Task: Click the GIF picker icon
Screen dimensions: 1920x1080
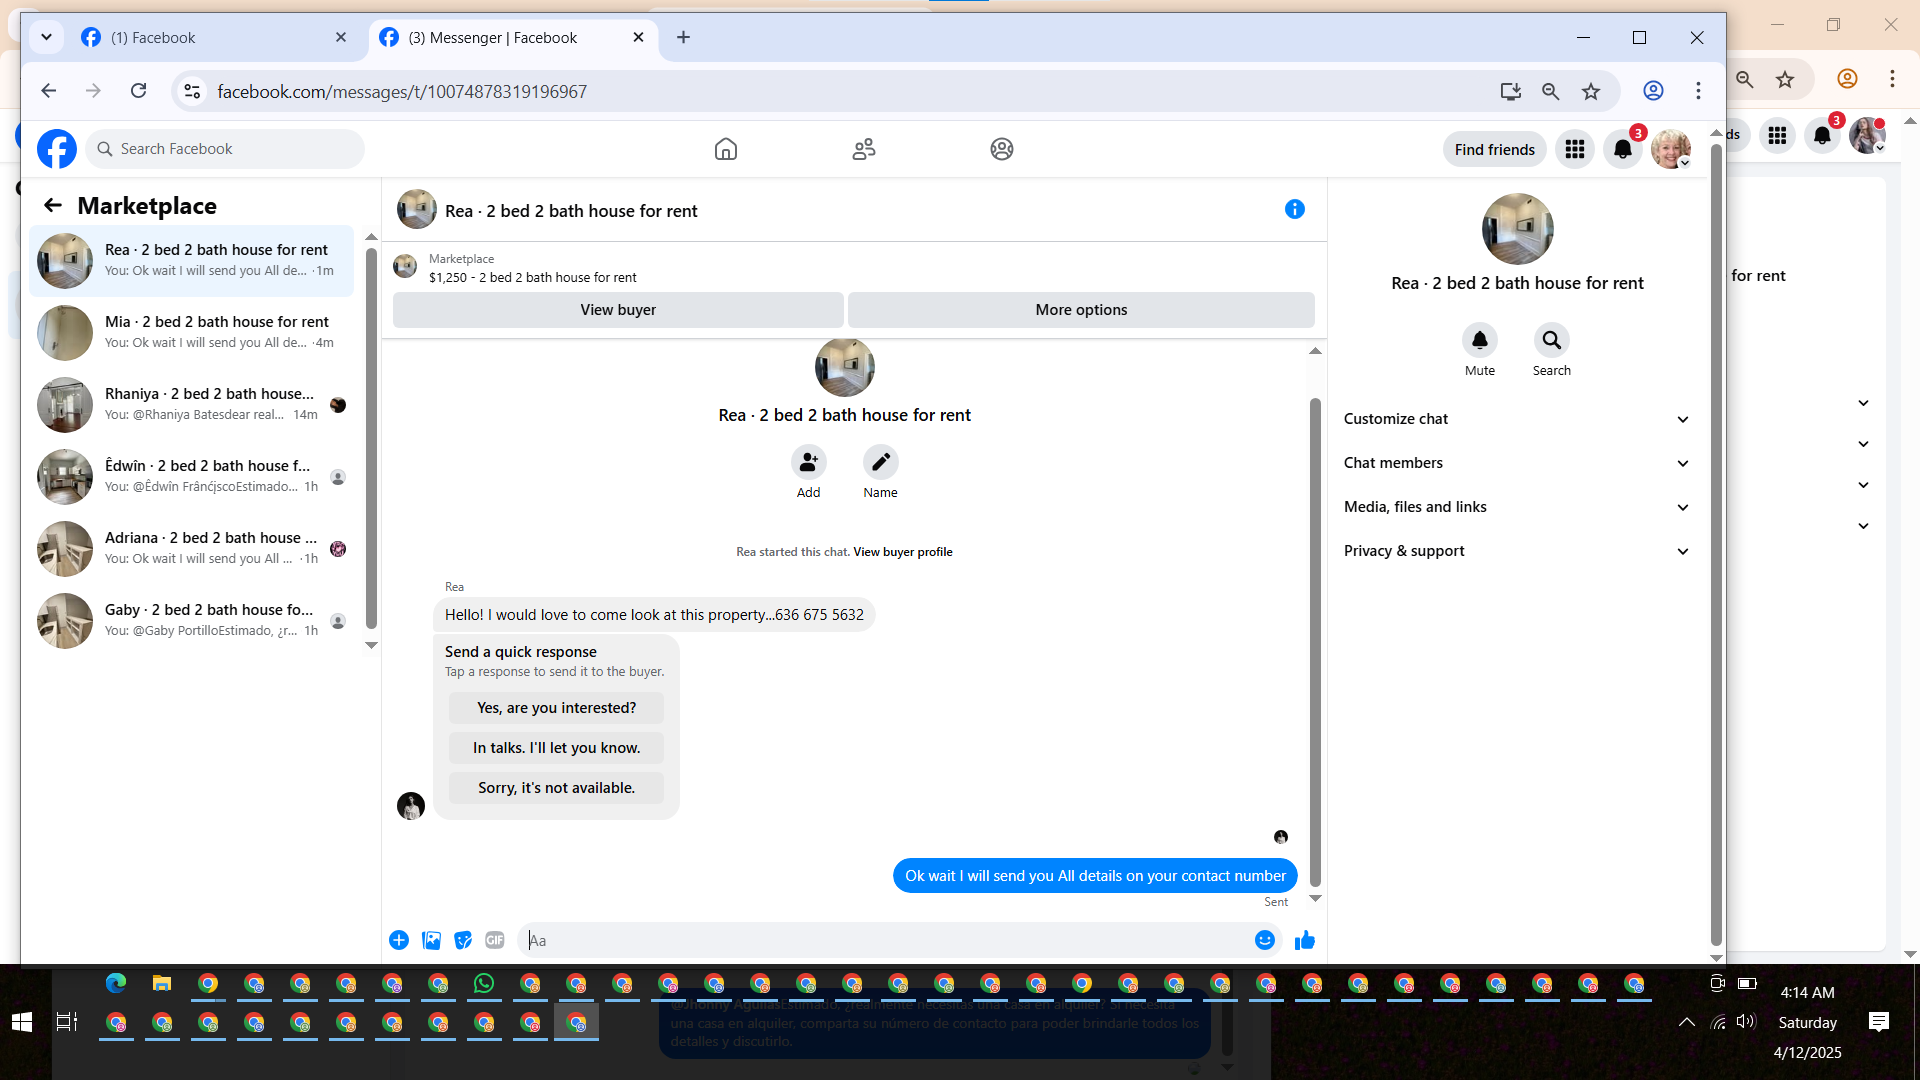Action: click(x=495, y=940)
